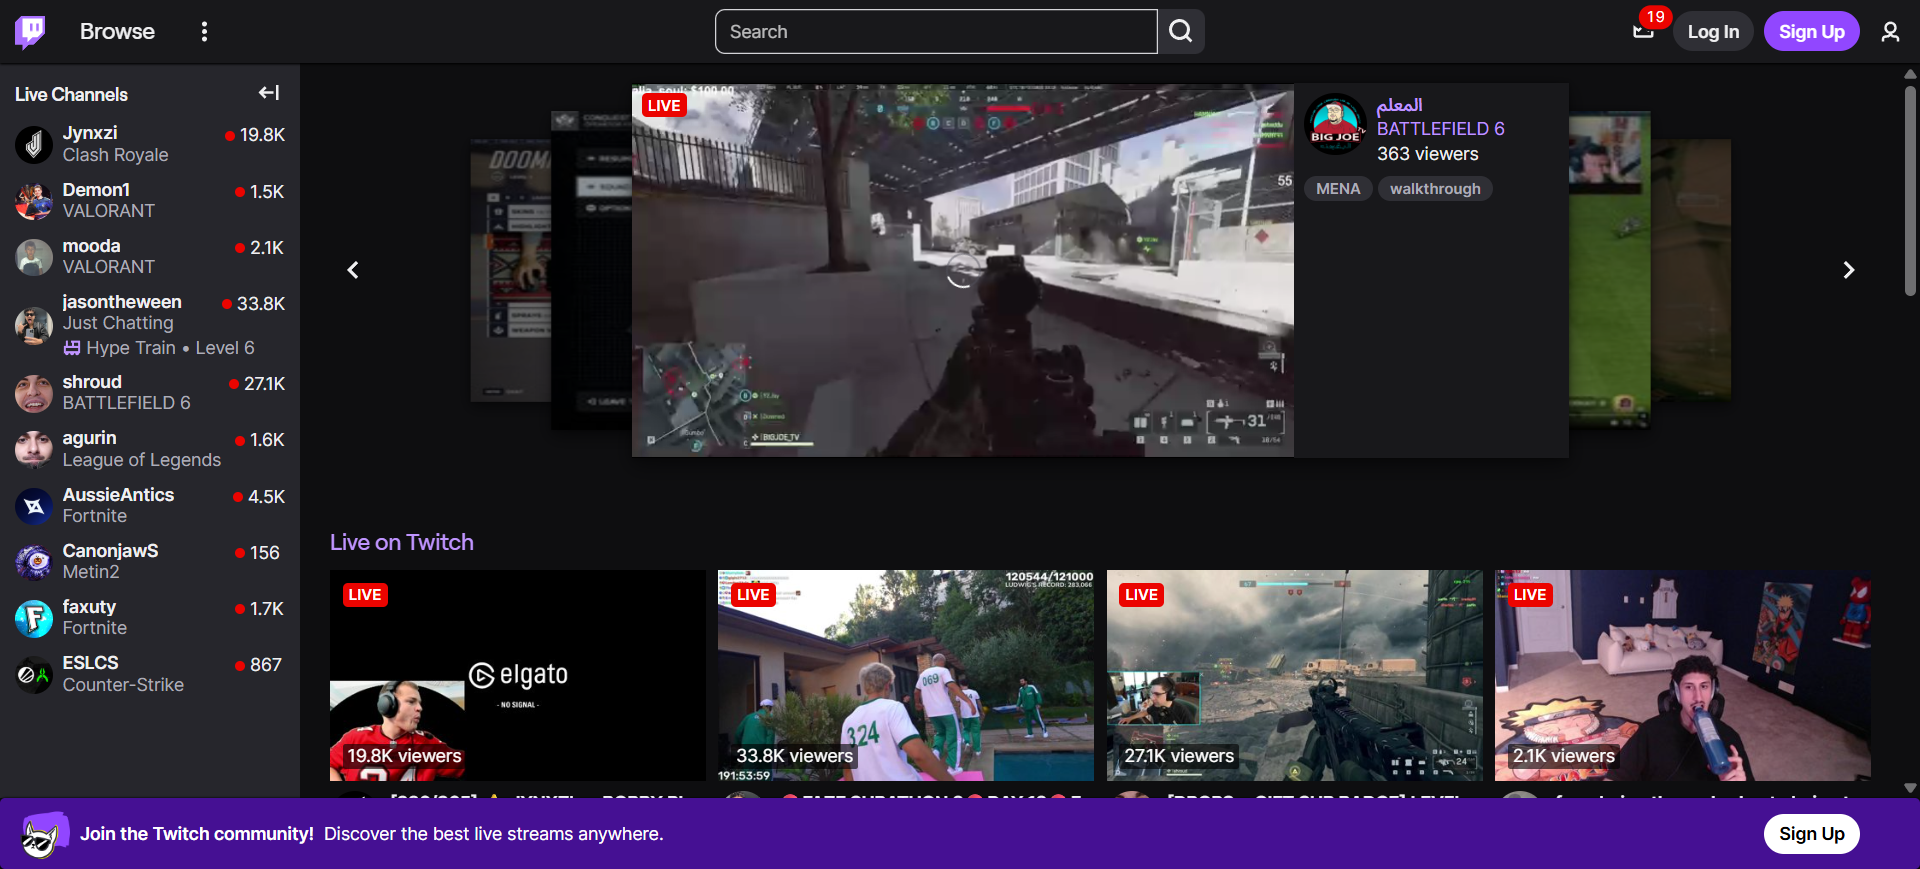Select the MENA tag

coord(1338,189)
